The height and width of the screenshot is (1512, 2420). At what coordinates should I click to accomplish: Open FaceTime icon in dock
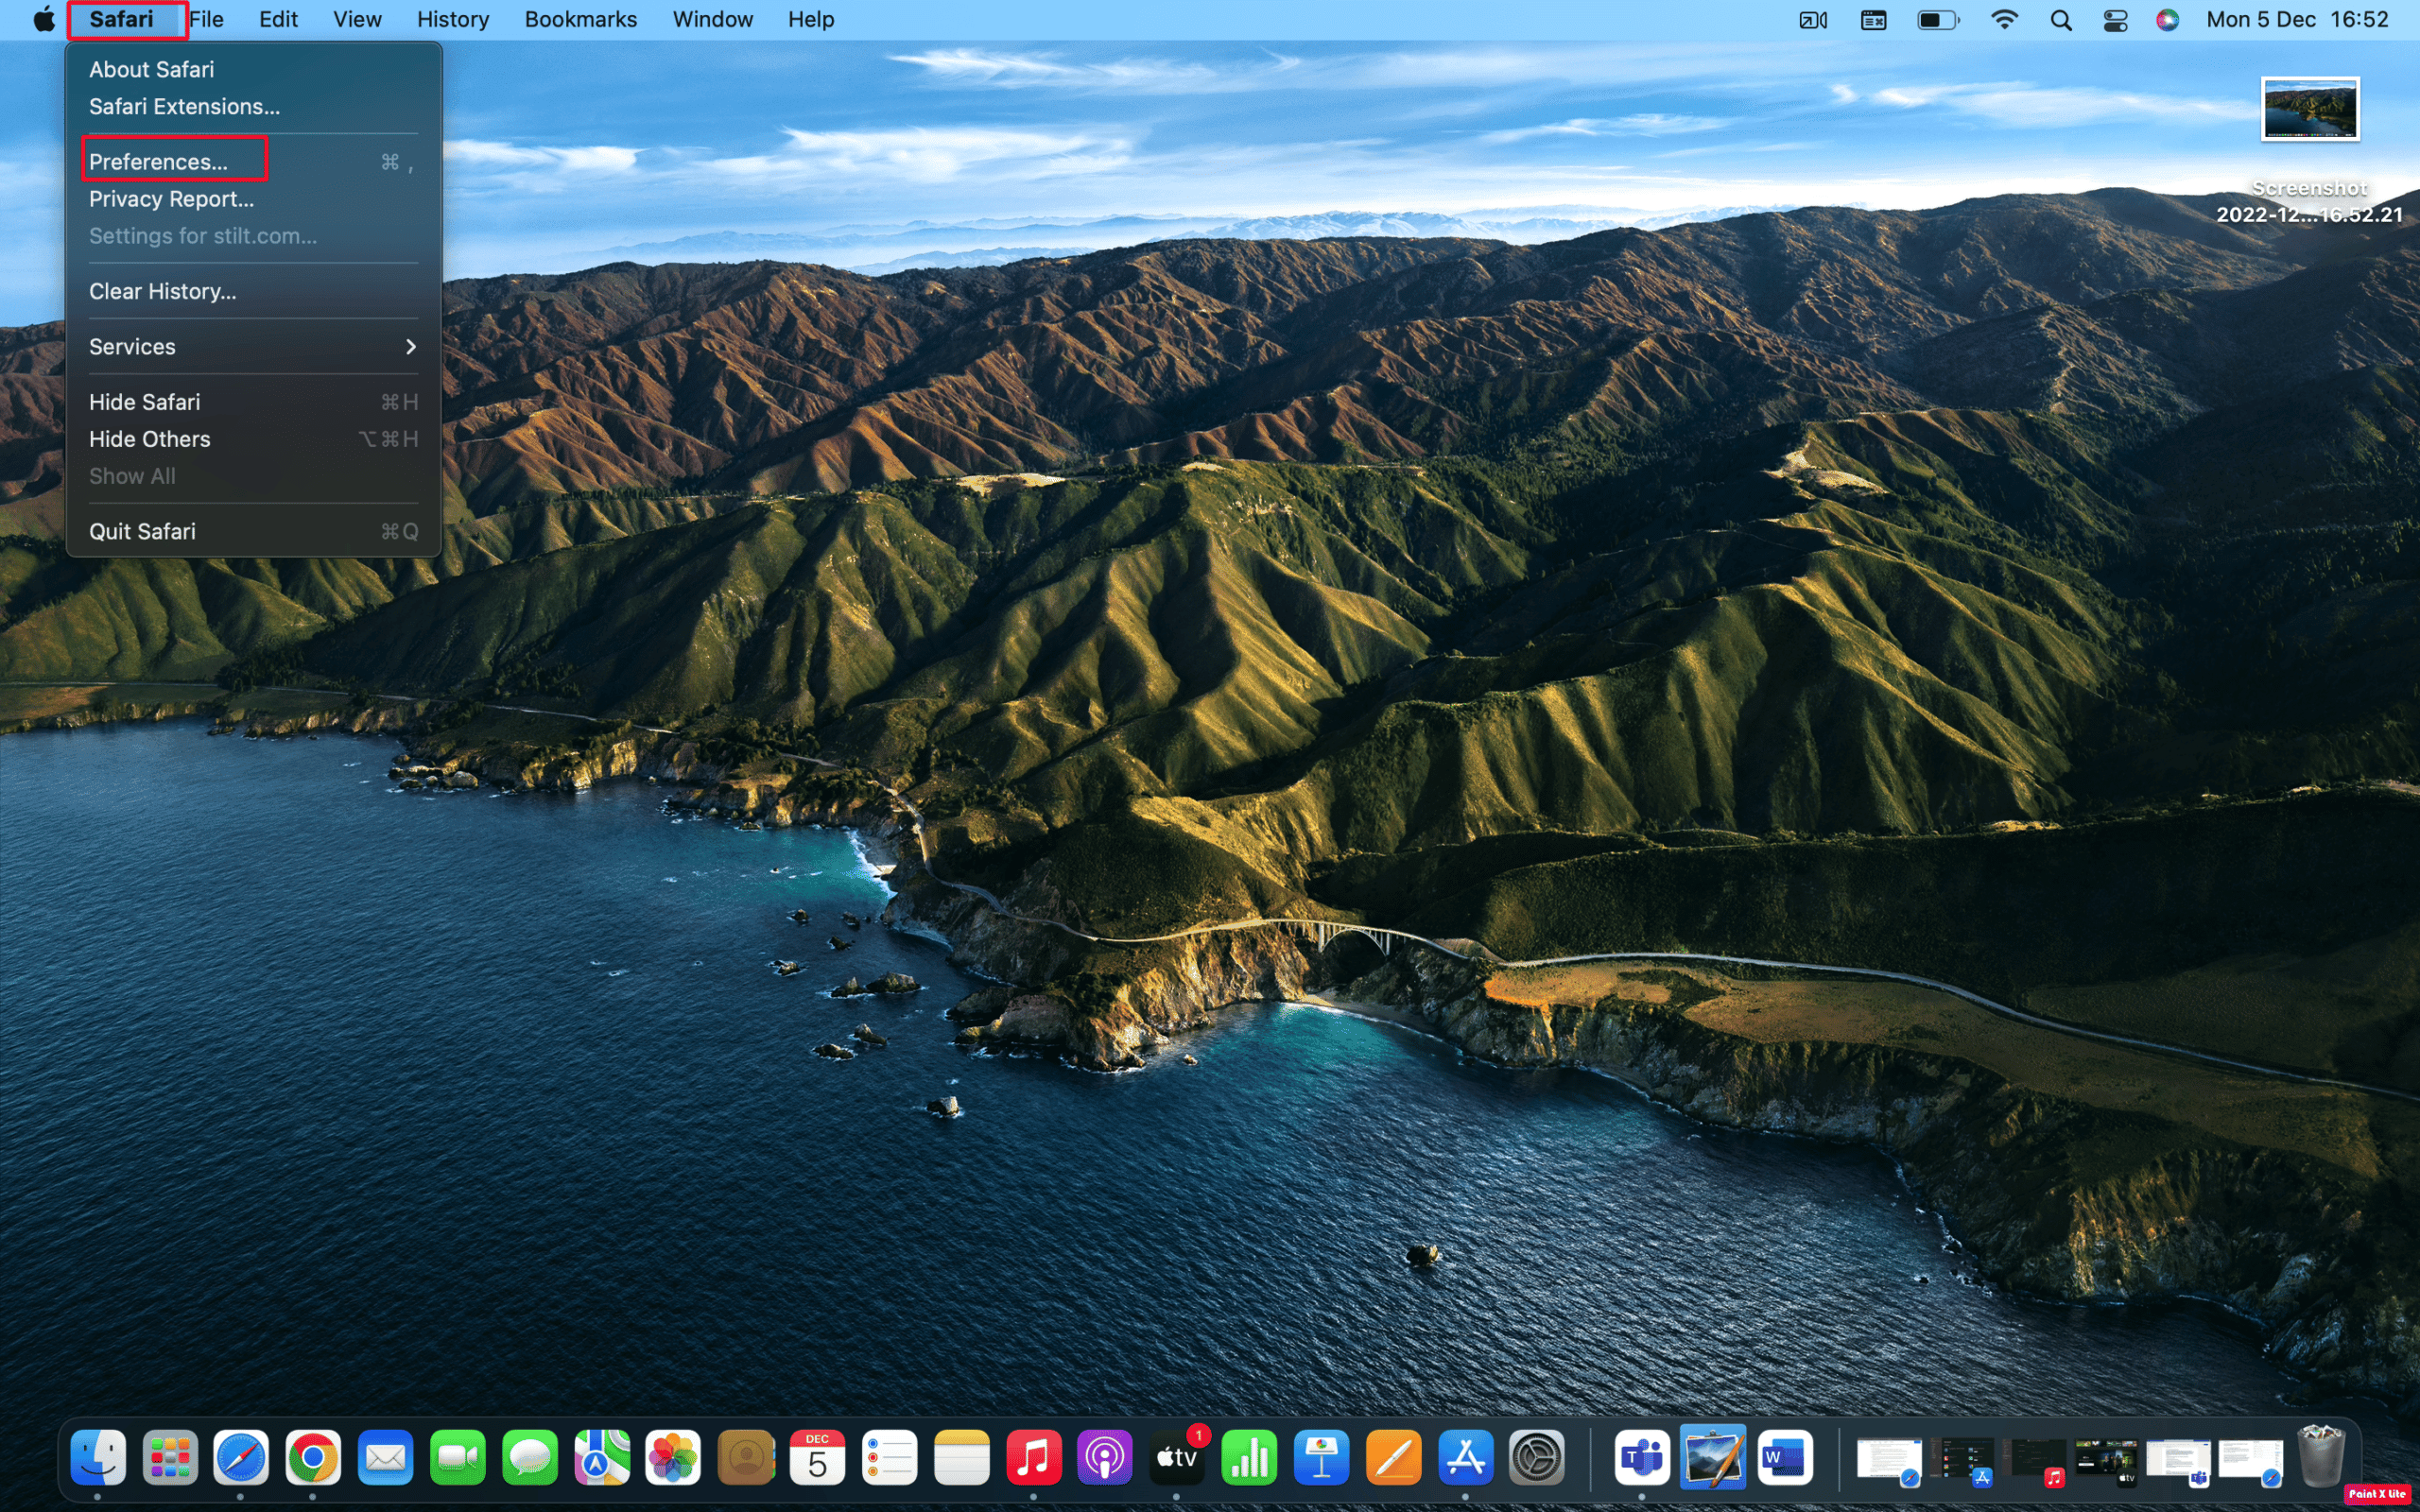[x=457, y=1458]
